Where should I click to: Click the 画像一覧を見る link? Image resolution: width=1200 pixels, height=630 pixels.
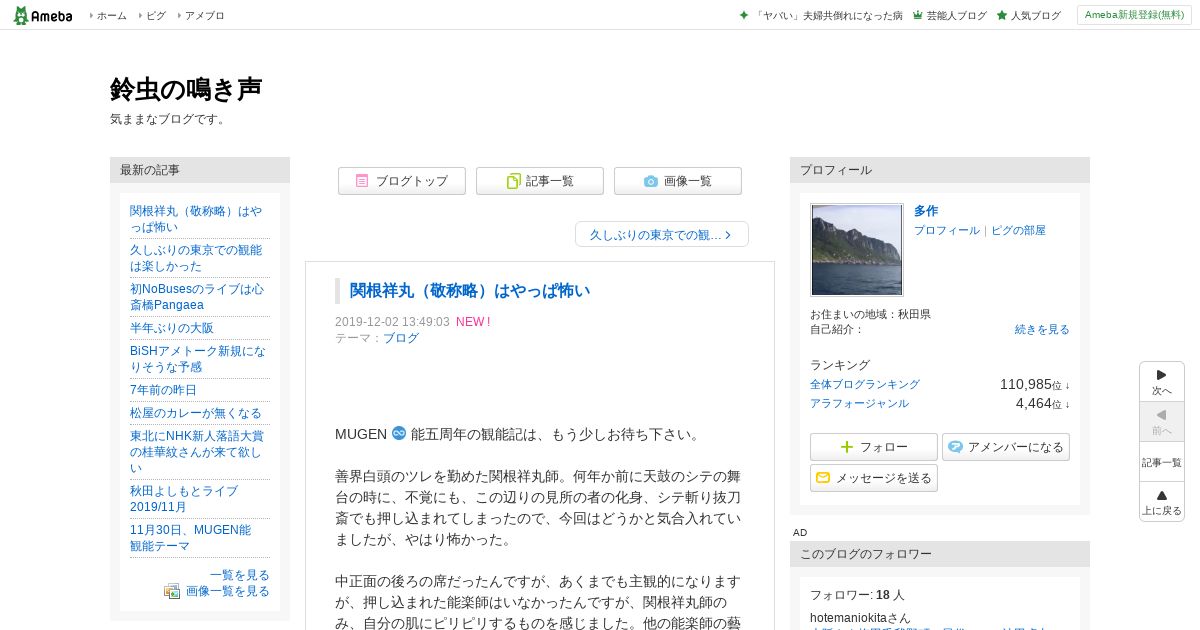(x=228, y=591)
